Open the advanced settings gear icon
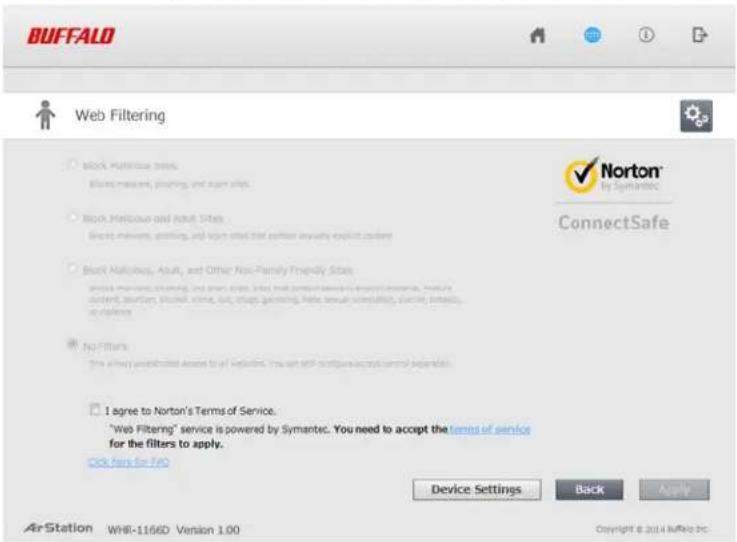Screen dimensions: 737x542 tap(696, 116)
